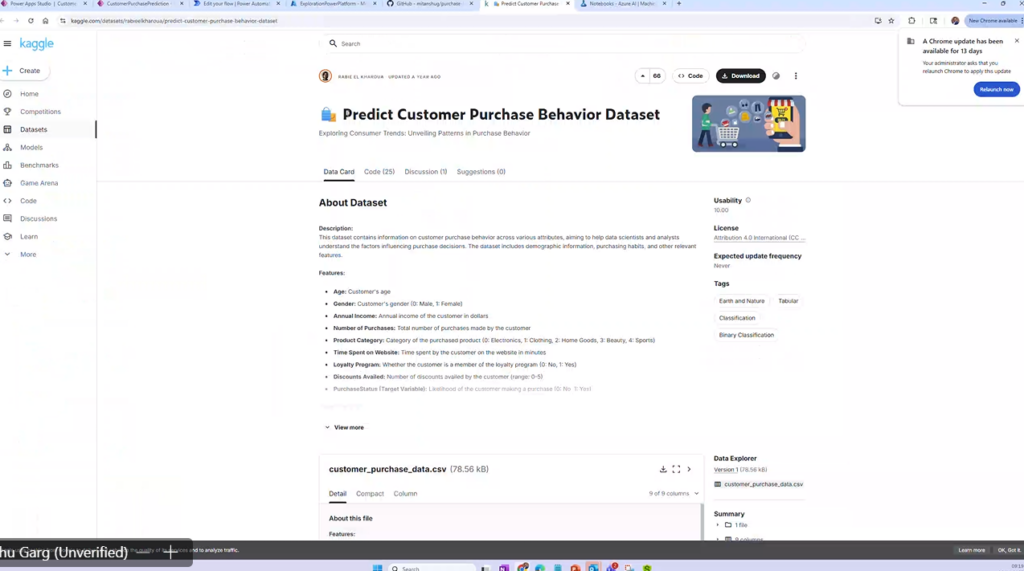Switch to the GitHub browser tab
Image resolution: width=1024 pixels, height=571 pixels.
428,4
